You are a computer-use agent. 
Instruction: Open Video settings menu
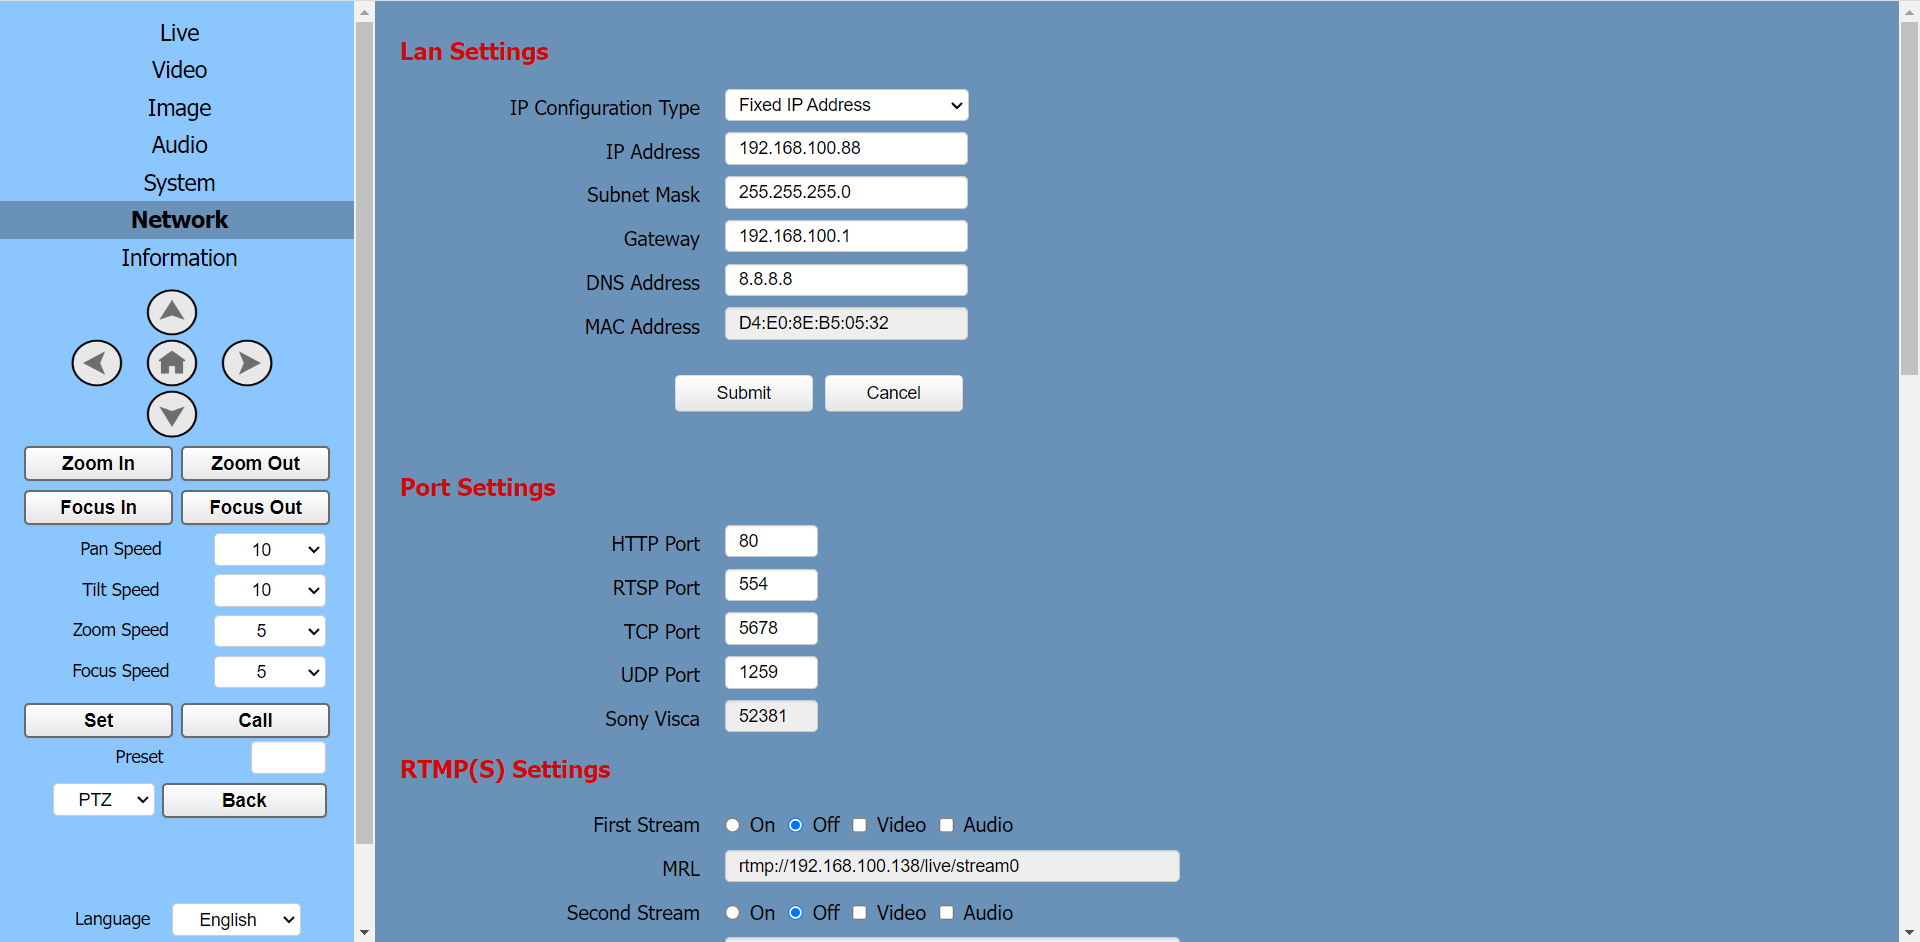pyautogui.click(x=179, y=70)
